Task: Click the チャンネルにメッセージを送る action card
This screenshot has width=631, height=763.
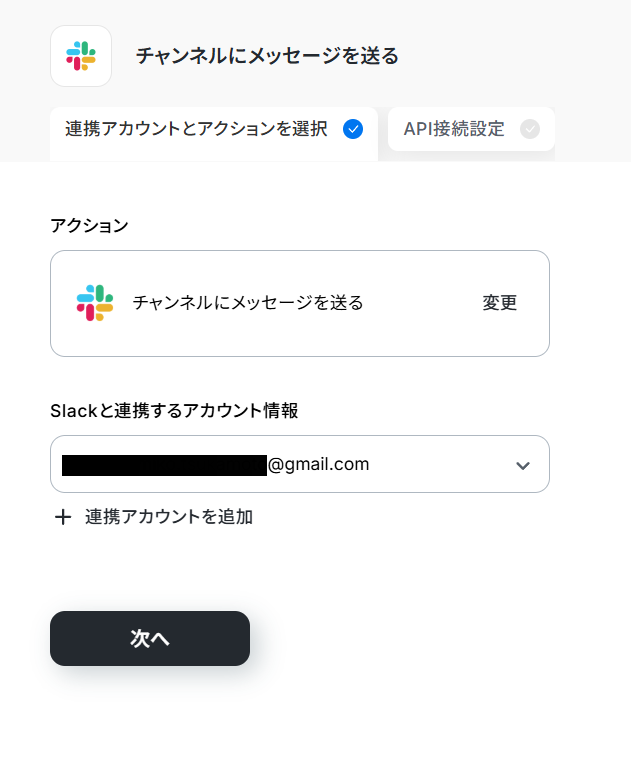Action: tap(300, 304)
